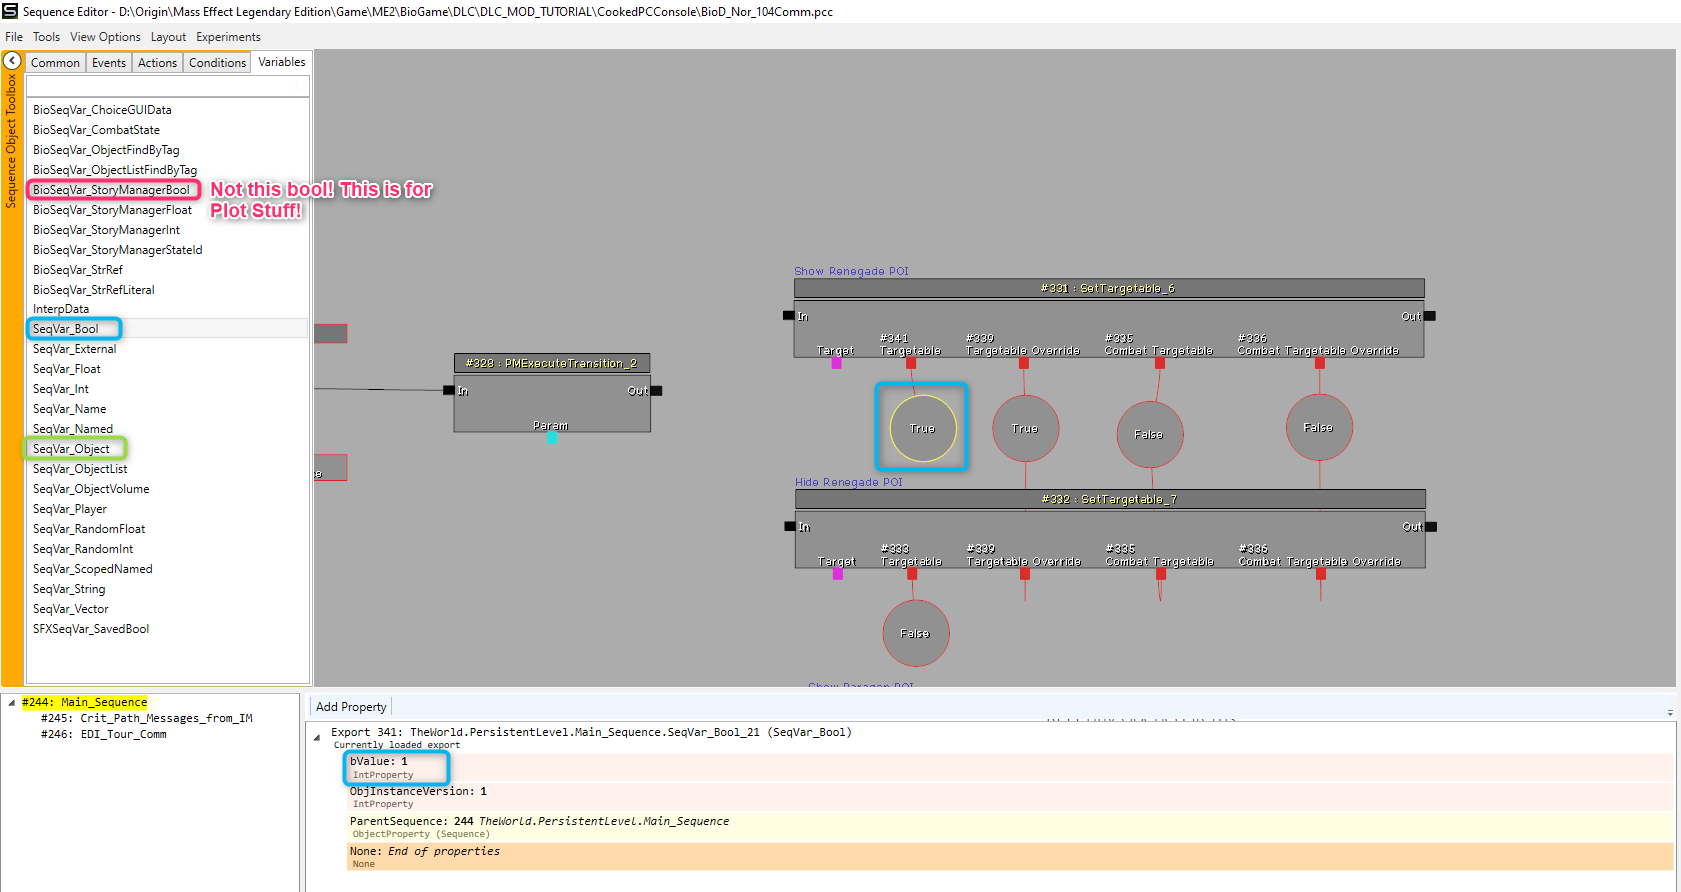Select InterpData in the variables list
Image resolution: width=1681 pixels, height=892 pixels.
tap(61, 309)
